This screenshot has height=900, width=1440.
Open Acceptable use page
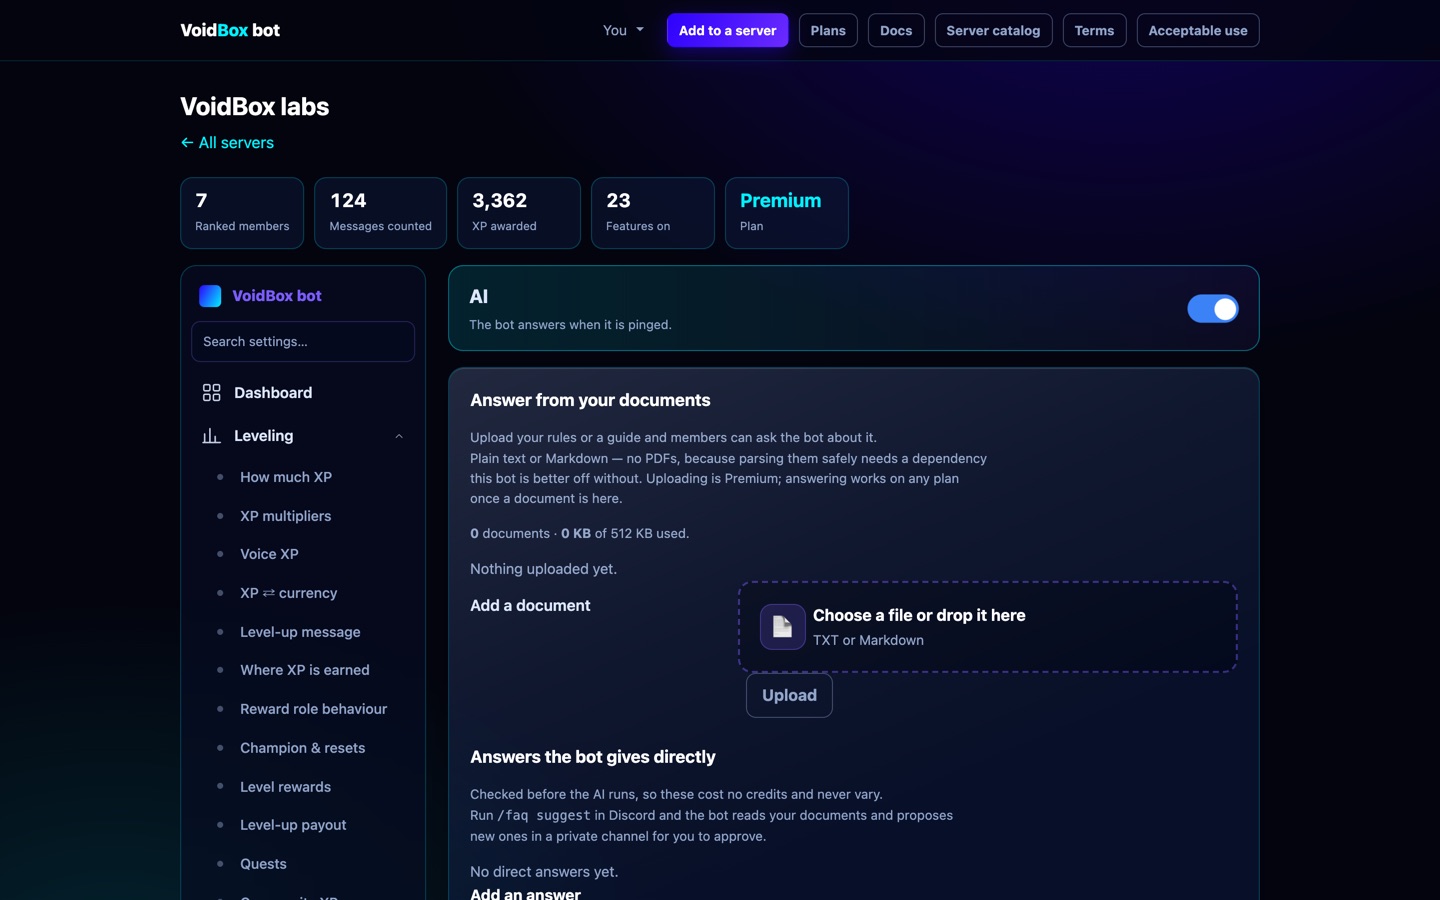click(1198, 31)
